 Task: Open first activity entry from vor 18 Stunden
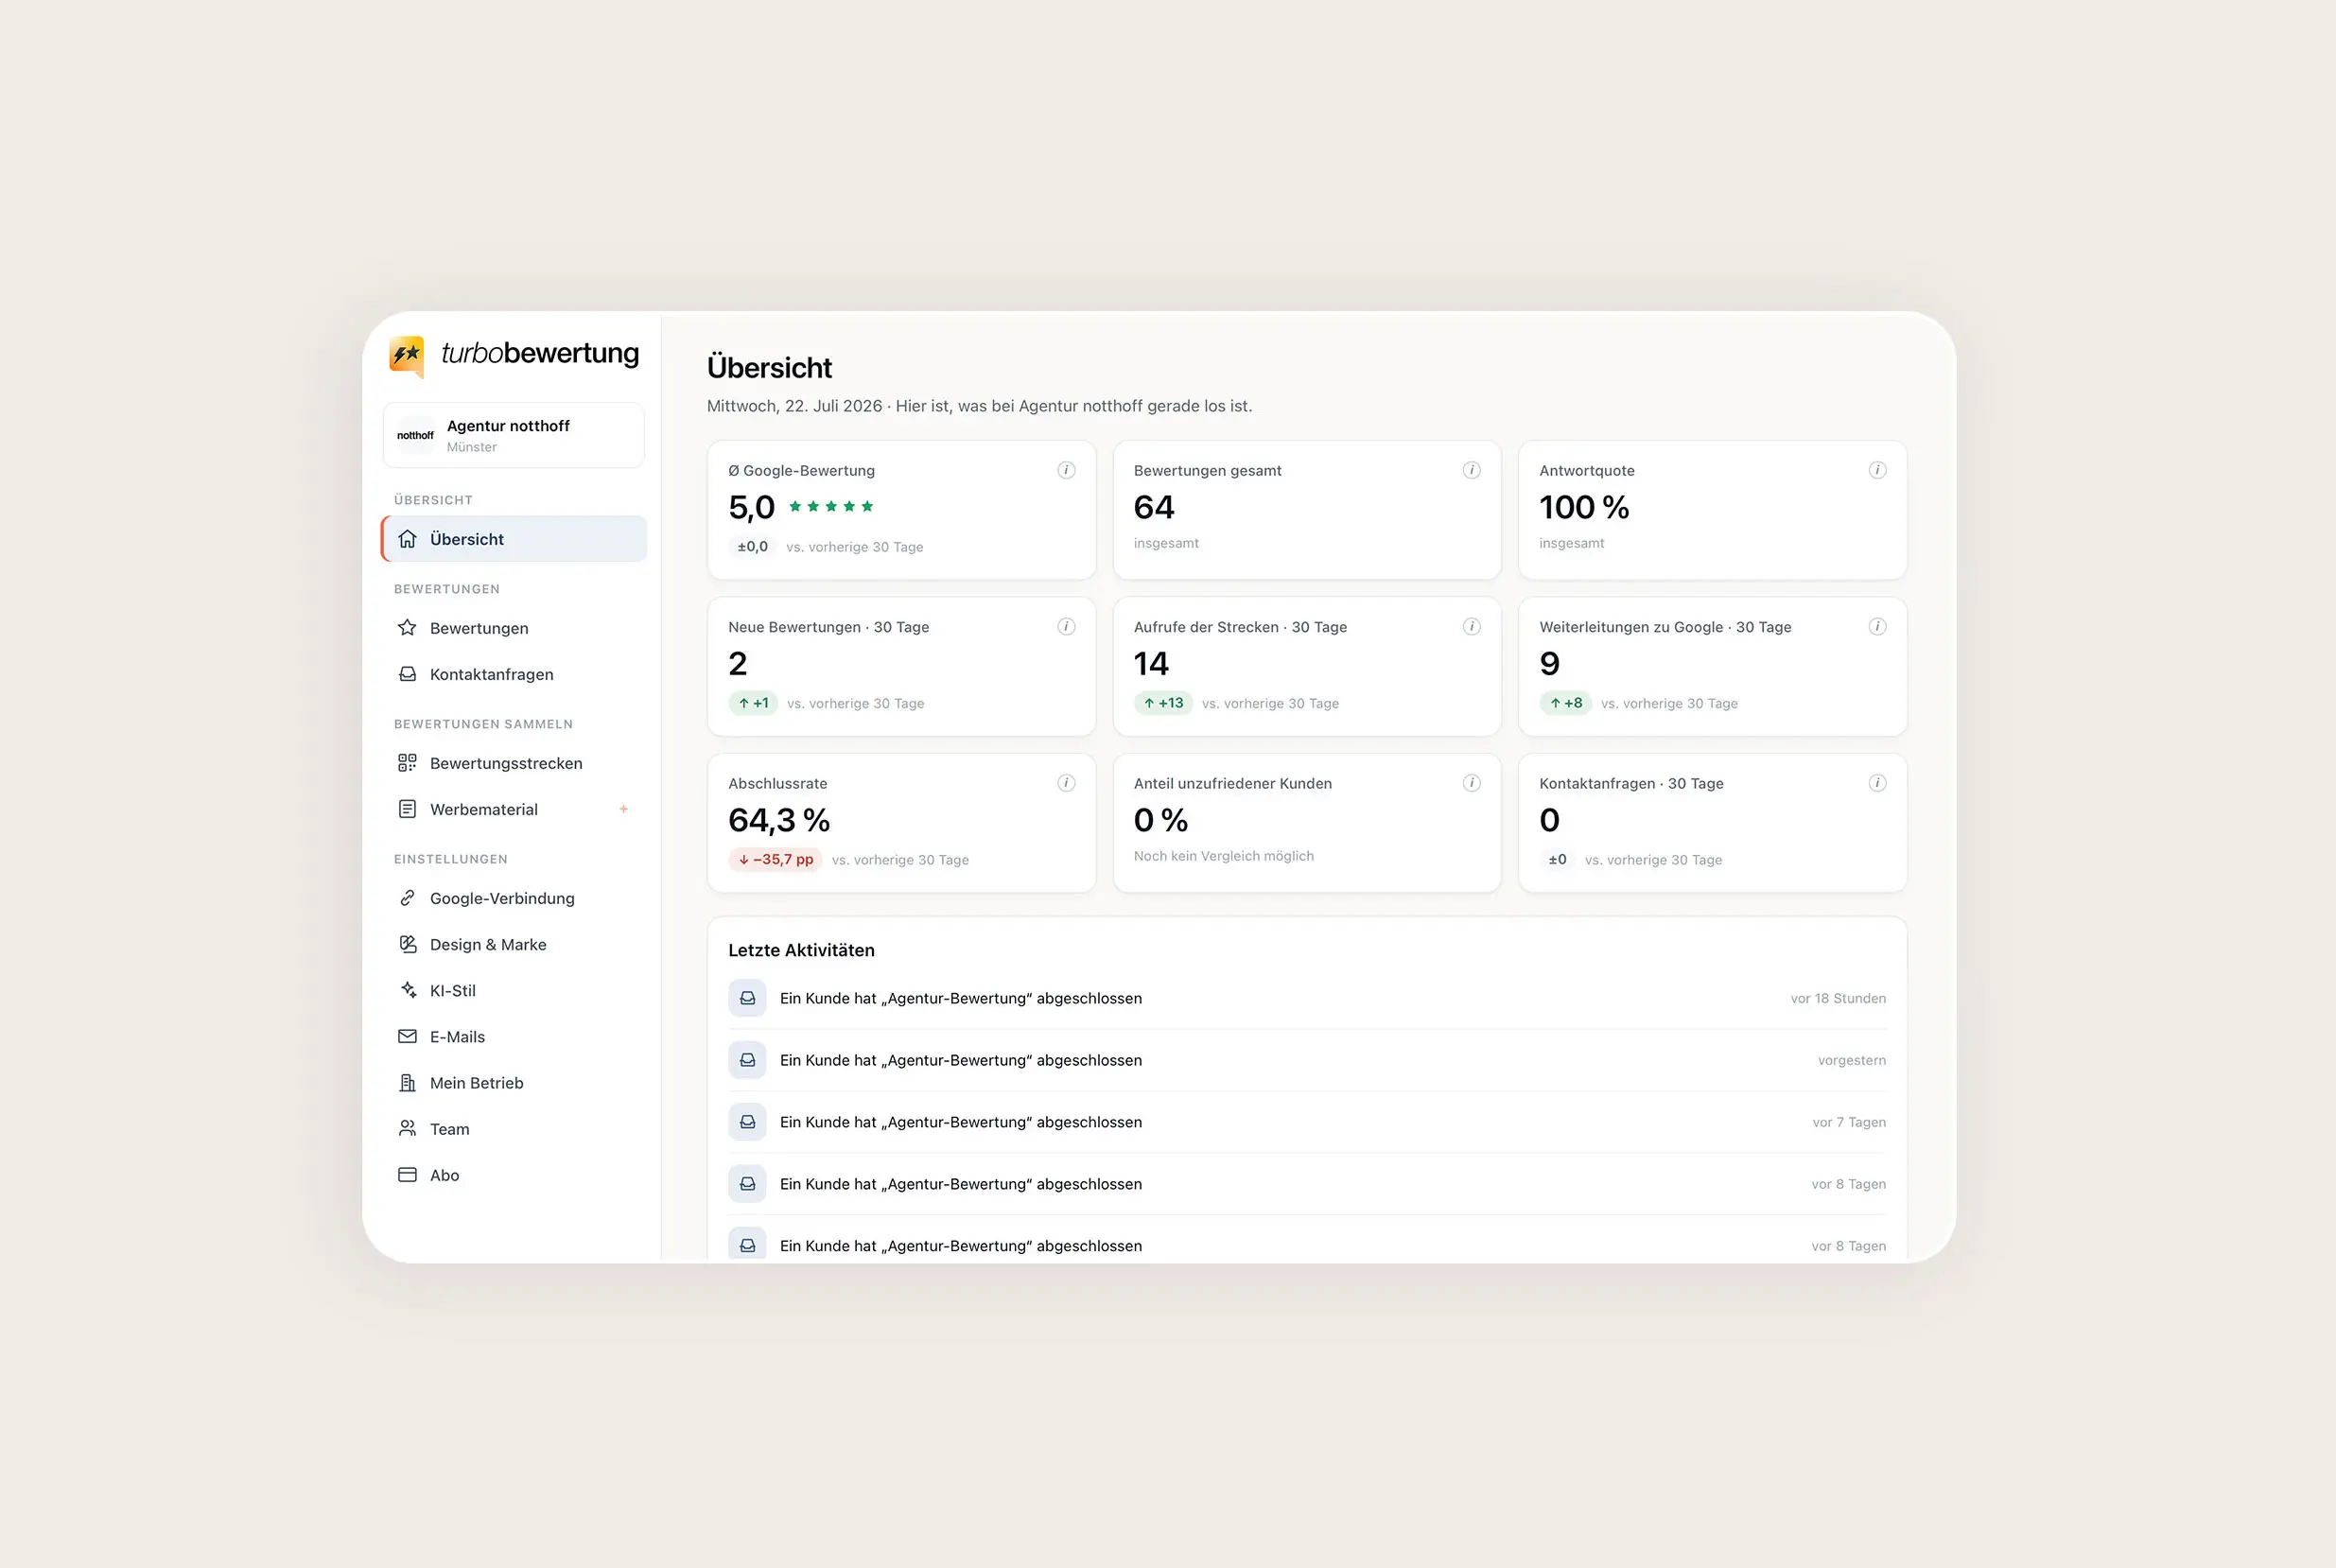pyautogui.click(x=1306, y=998)
